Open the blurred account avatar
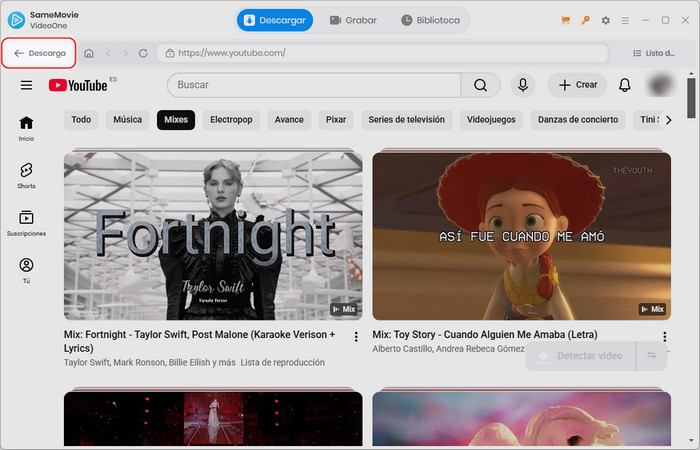 pos(660,85)
